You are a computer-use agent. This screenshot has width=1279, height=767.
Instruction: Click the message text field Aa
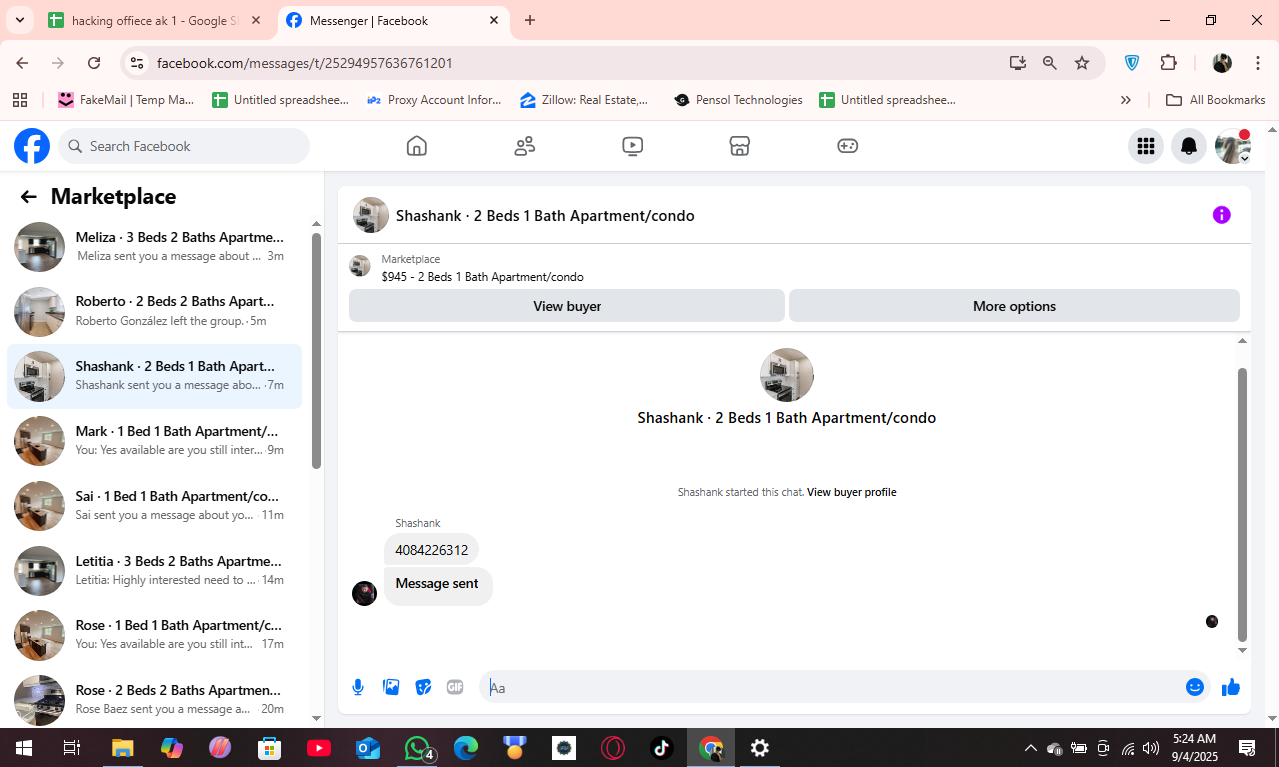pos(830,687)
